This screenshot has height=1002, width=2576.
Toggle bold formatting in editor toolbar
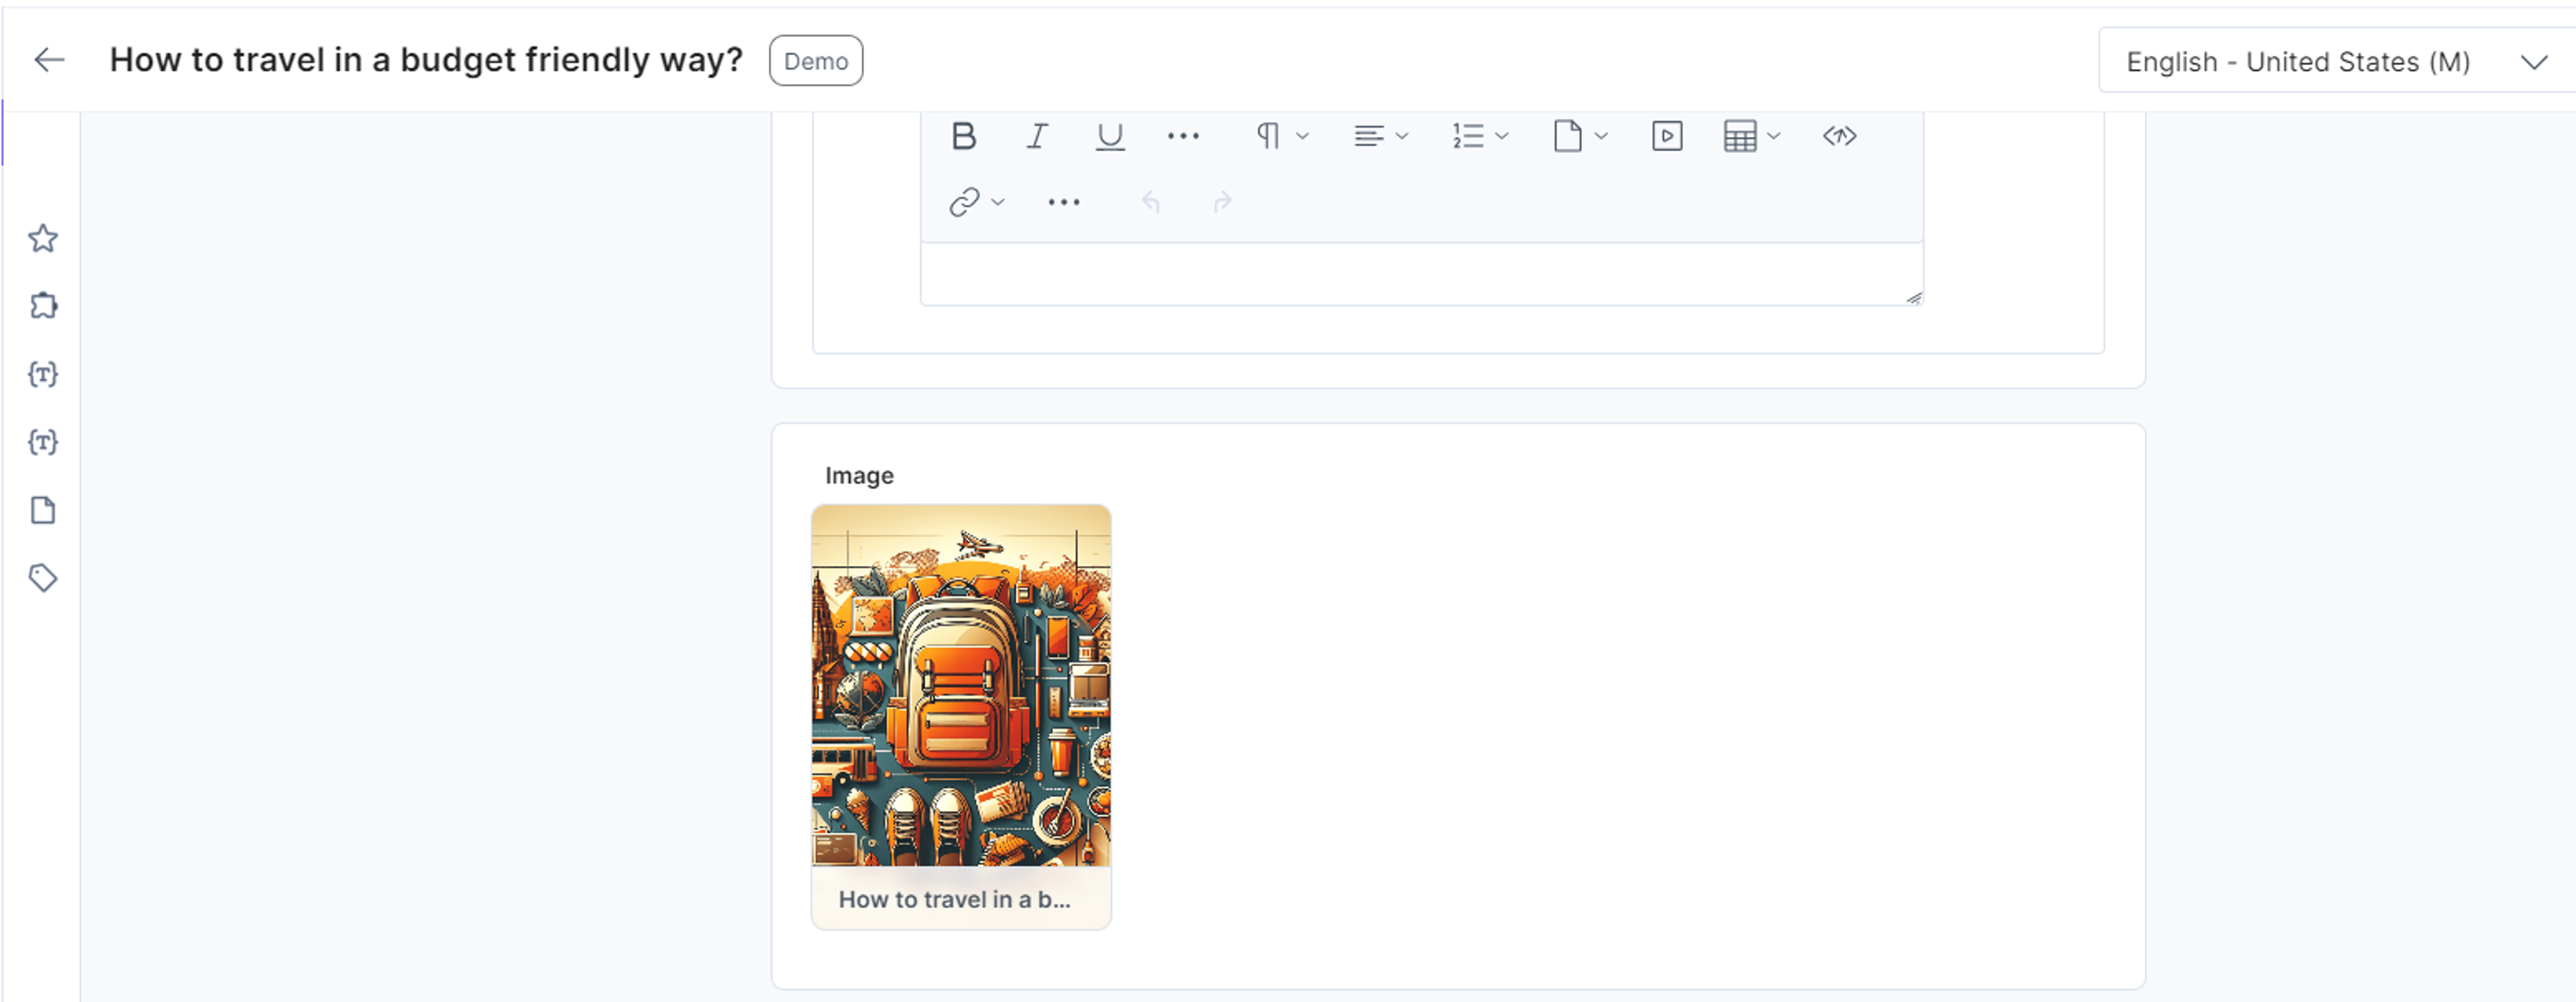click(x=963, y=136)
